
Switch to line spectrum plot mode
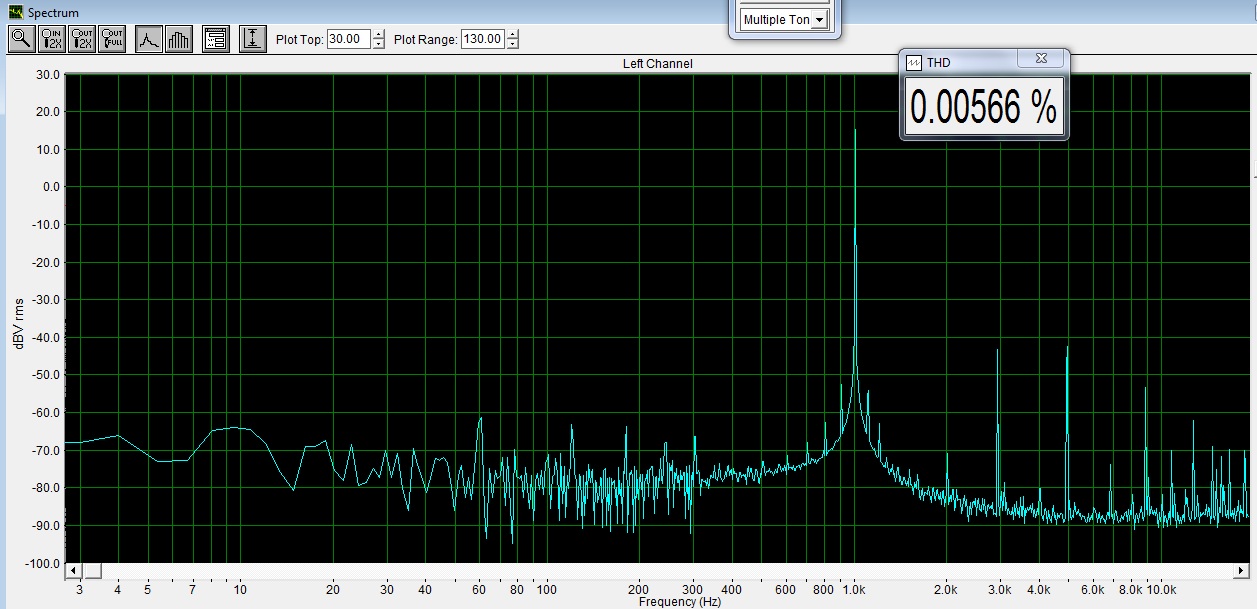coord(149,39)
